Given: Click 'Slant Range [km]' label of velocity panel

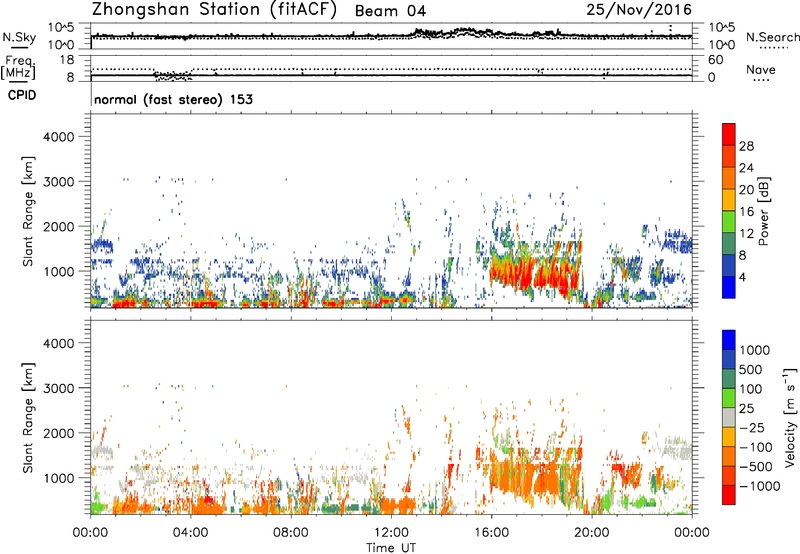Looking at the screenshot, I should point(28,418).
